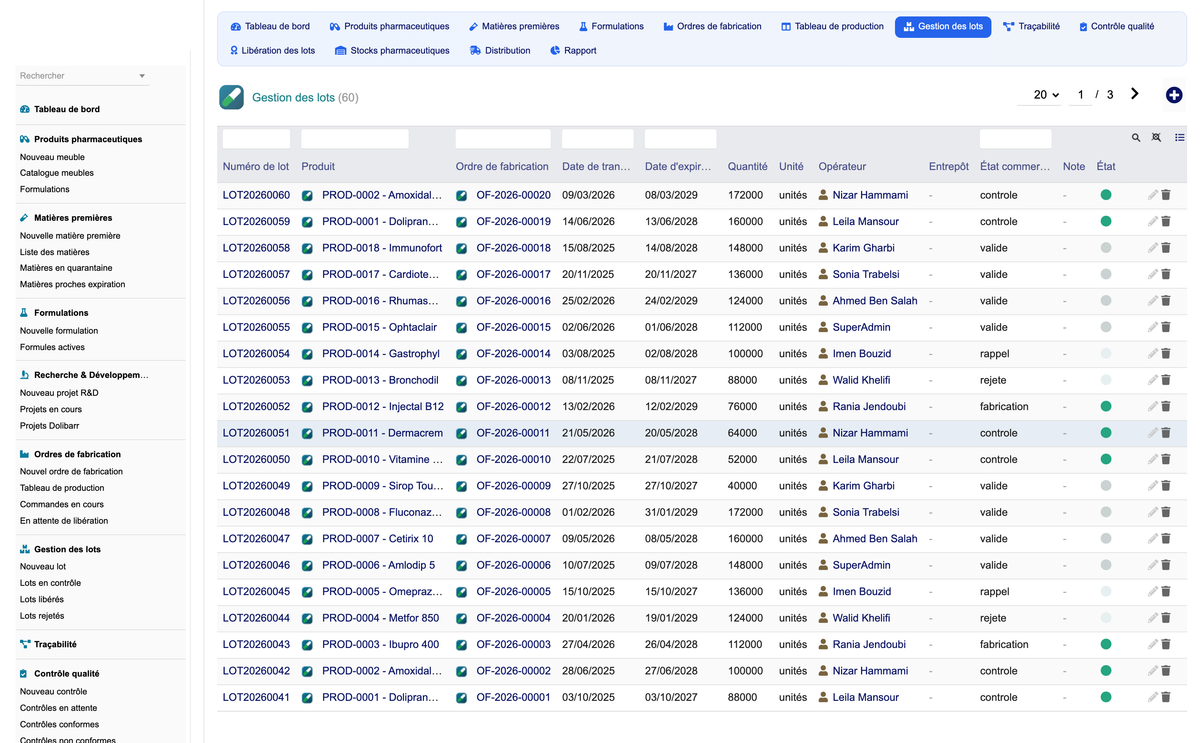Click the Gestion des lots page title icon

pyautogui.click(x=231, y=97)
